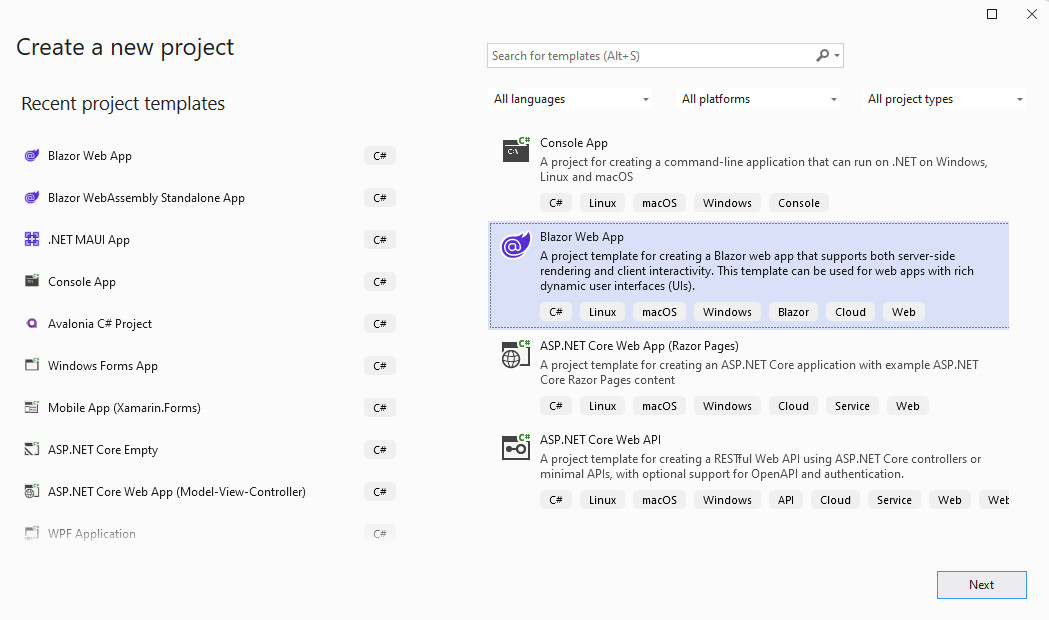This screenshot has width=1049, height=620.
Task: Select the ASP.NET Core Web API template
Action: tap(600, 440)
